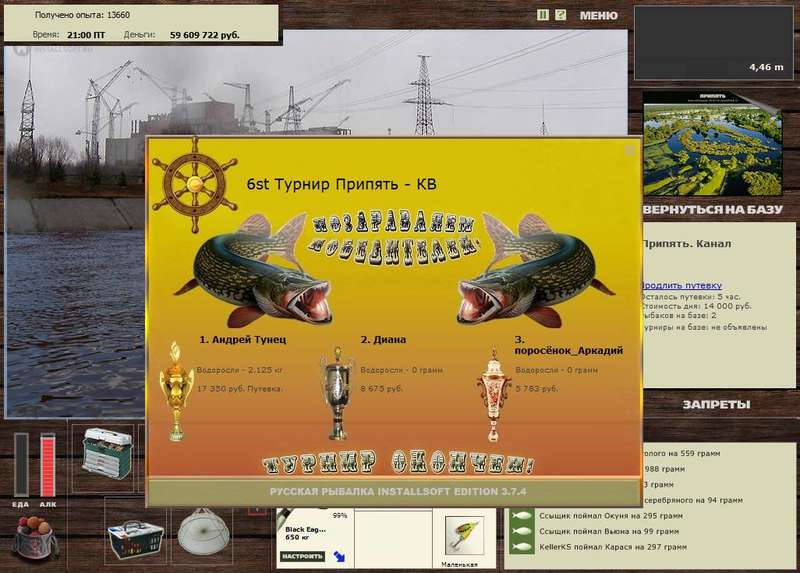
Task: Click Стоимость дня: 14 000 руб. line
Action: click(696, 306)
